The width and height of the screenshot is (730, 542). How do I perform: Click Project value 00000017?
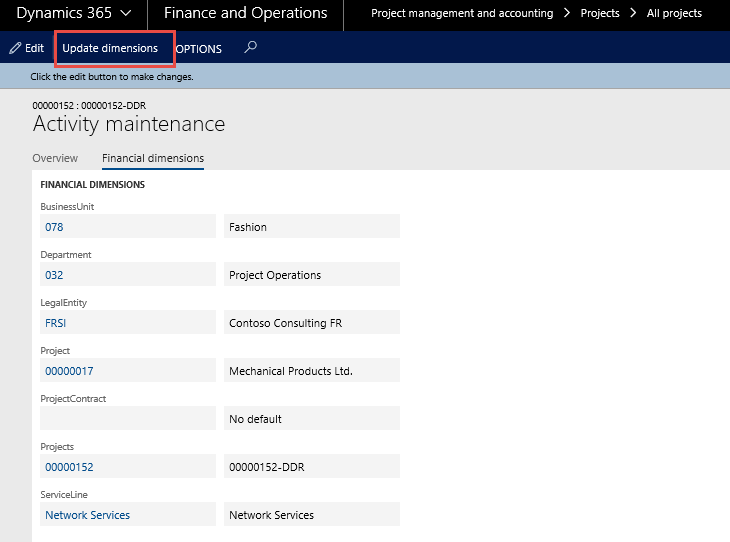click(x=69, y=371)
